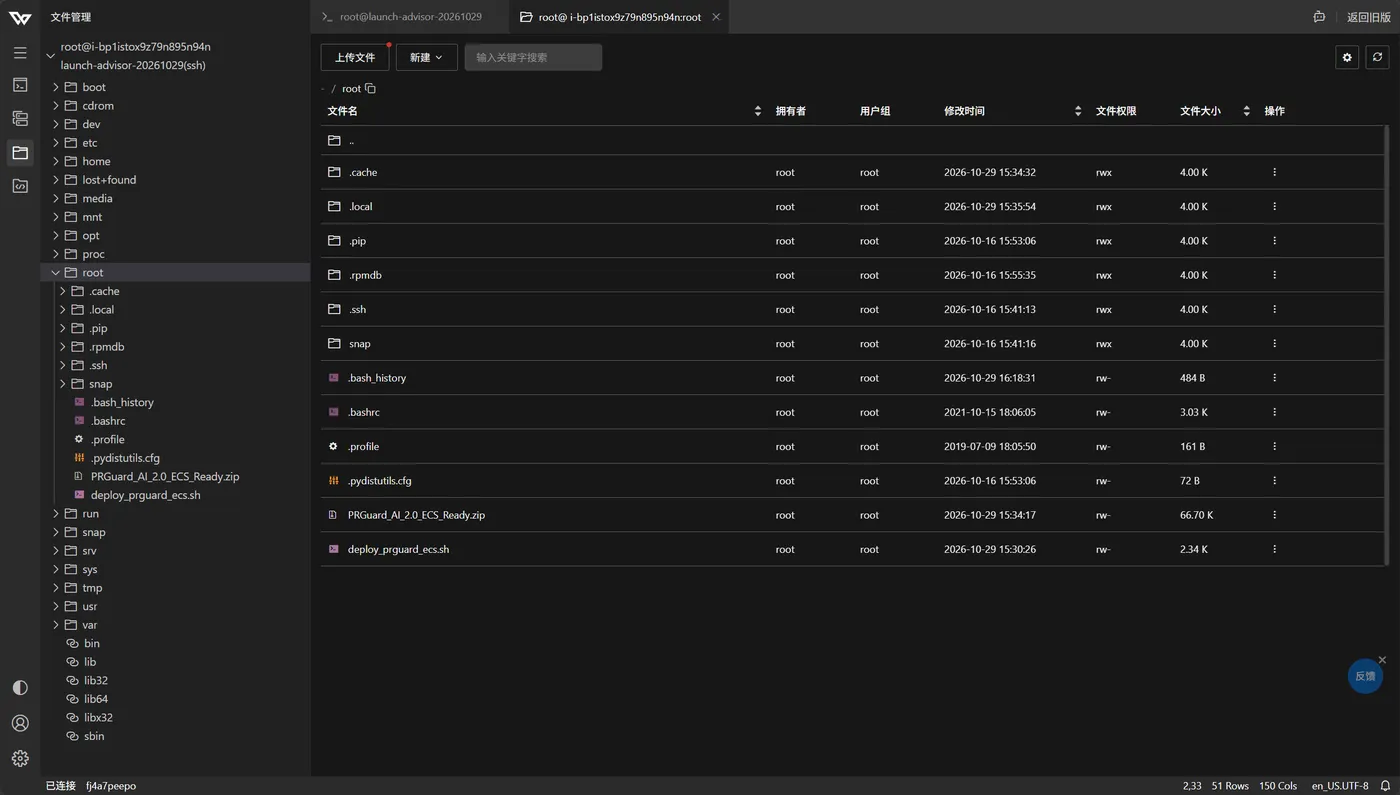Select .pydistutils.cfg in file table
This screenshot has height=795, width=1400.
[x=379, y=481]
